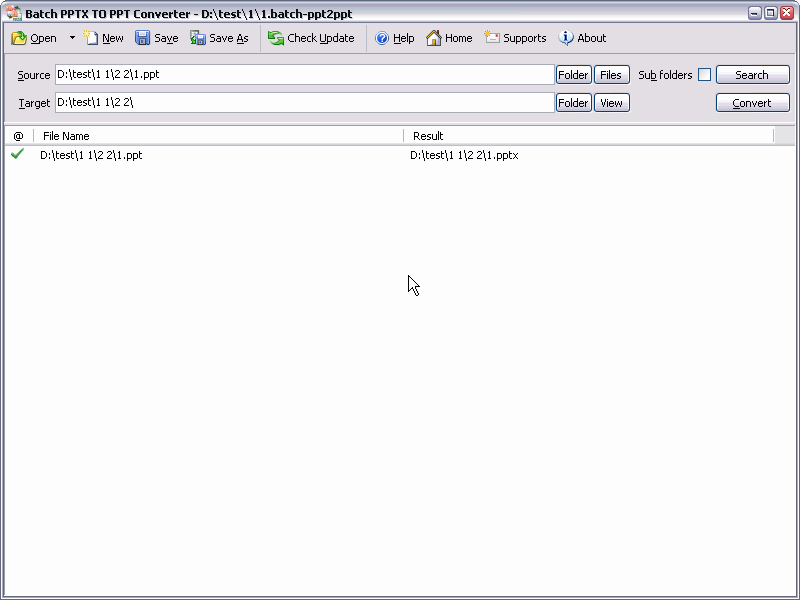Click the Target Folder button
Viewport: 800px width, 600px height.
(x=573, y=103)
